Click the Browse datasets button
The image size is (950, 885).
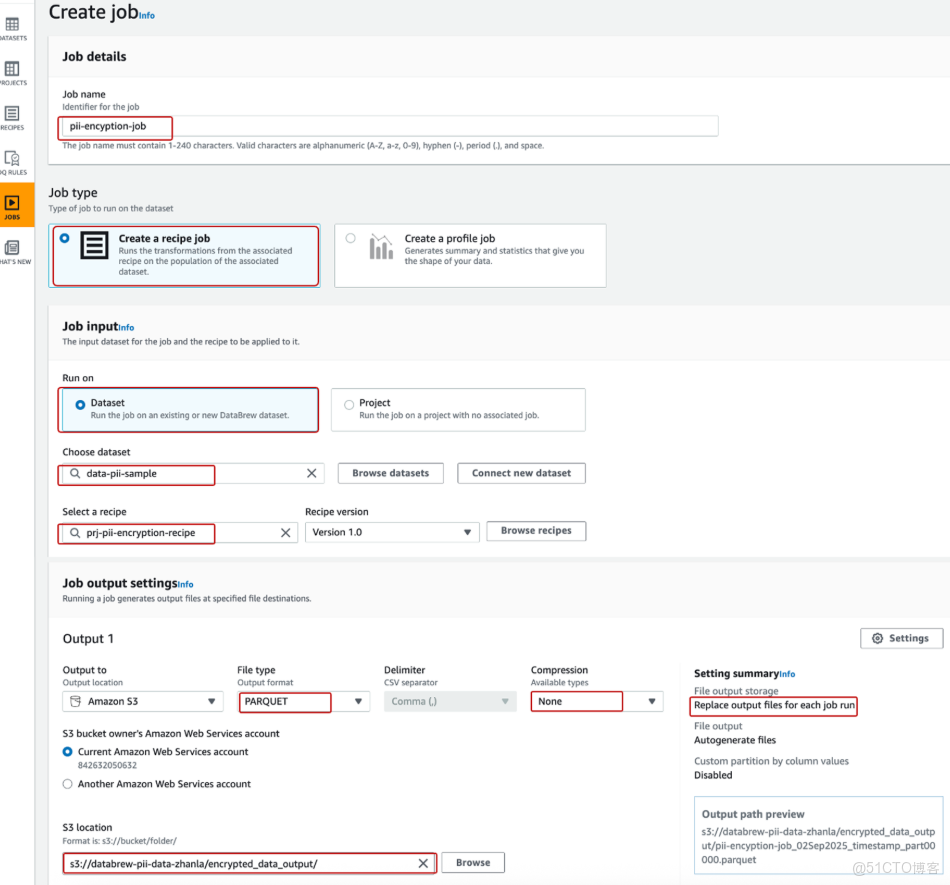[390, 473]
